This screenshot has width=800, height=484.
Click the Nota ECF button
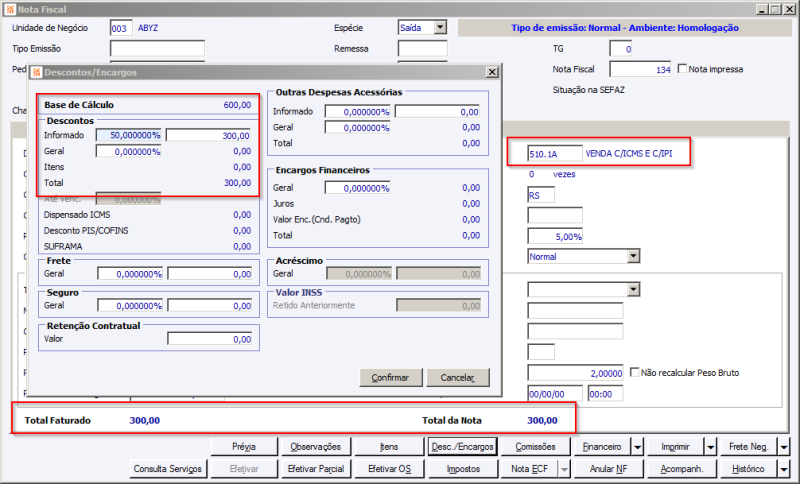530,469
